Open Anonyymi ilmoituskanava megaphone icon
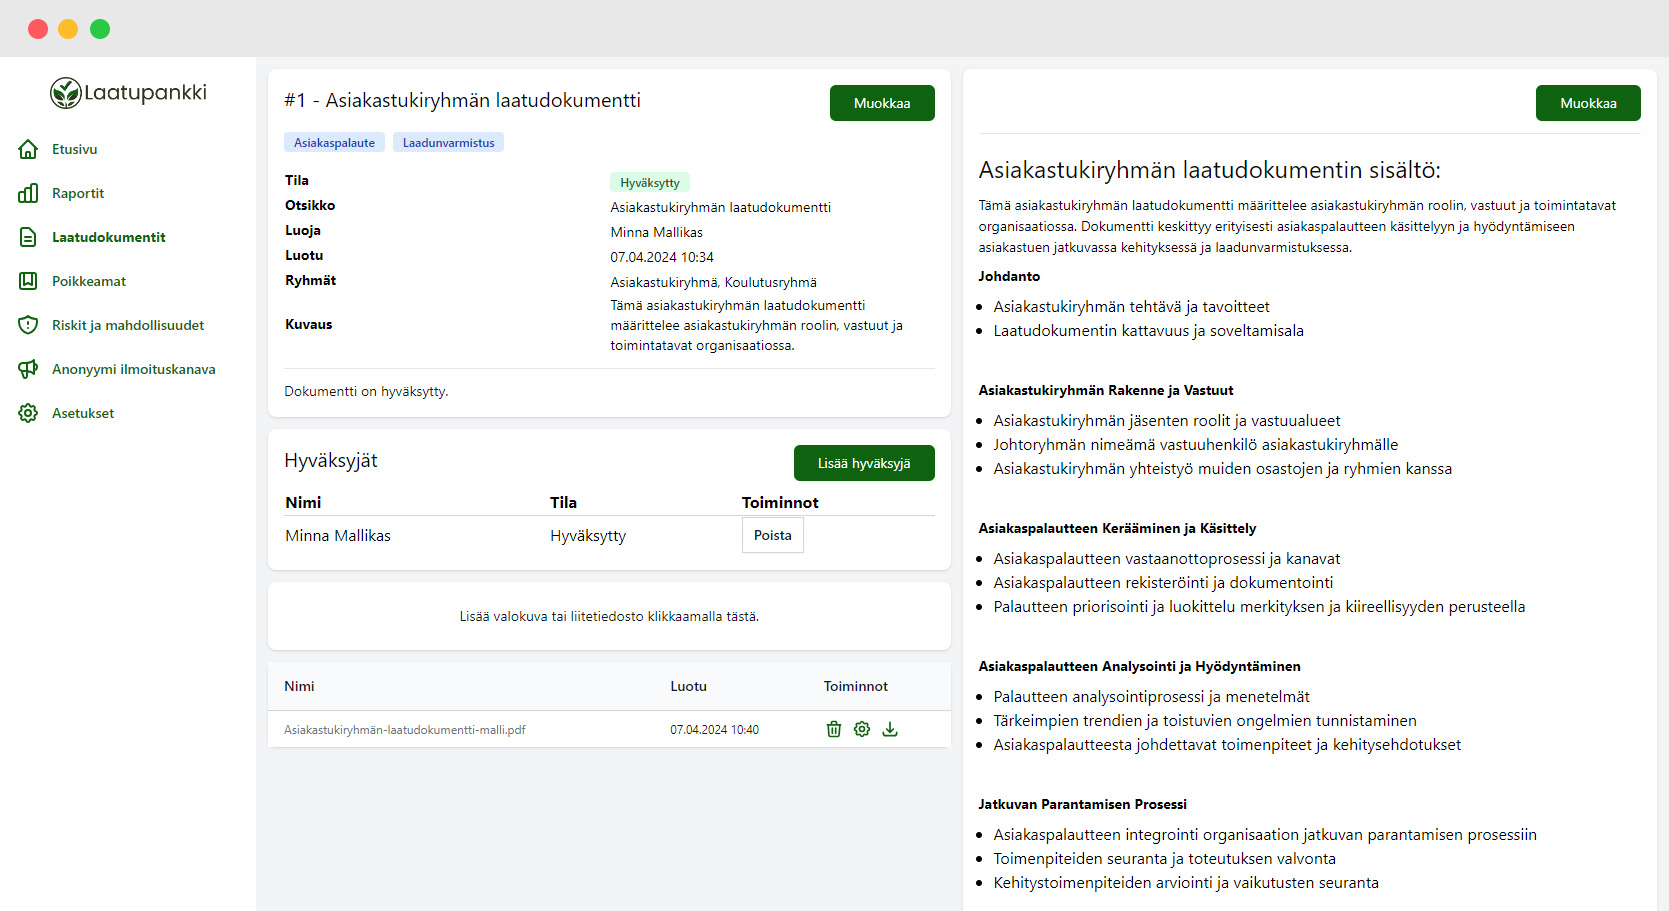The width and height of the screenshot is (1669, 911). [29, 369]
